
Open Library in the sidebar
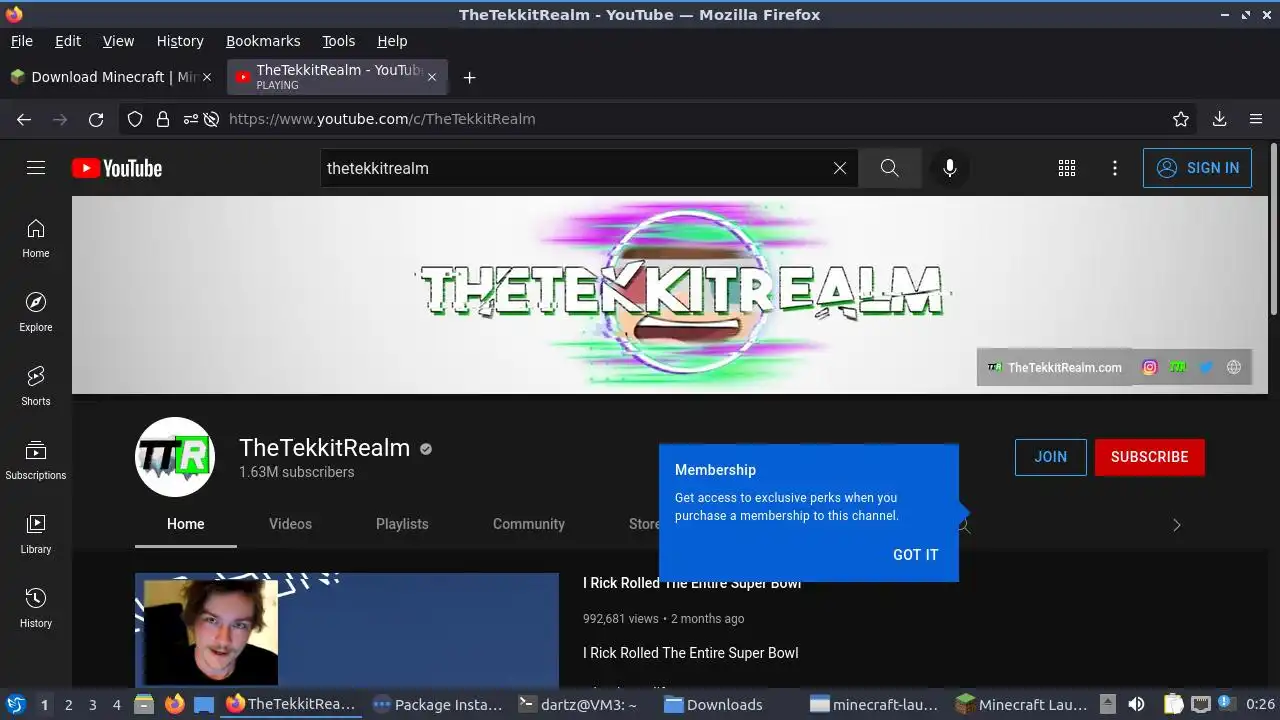click(x=36, y=535)
